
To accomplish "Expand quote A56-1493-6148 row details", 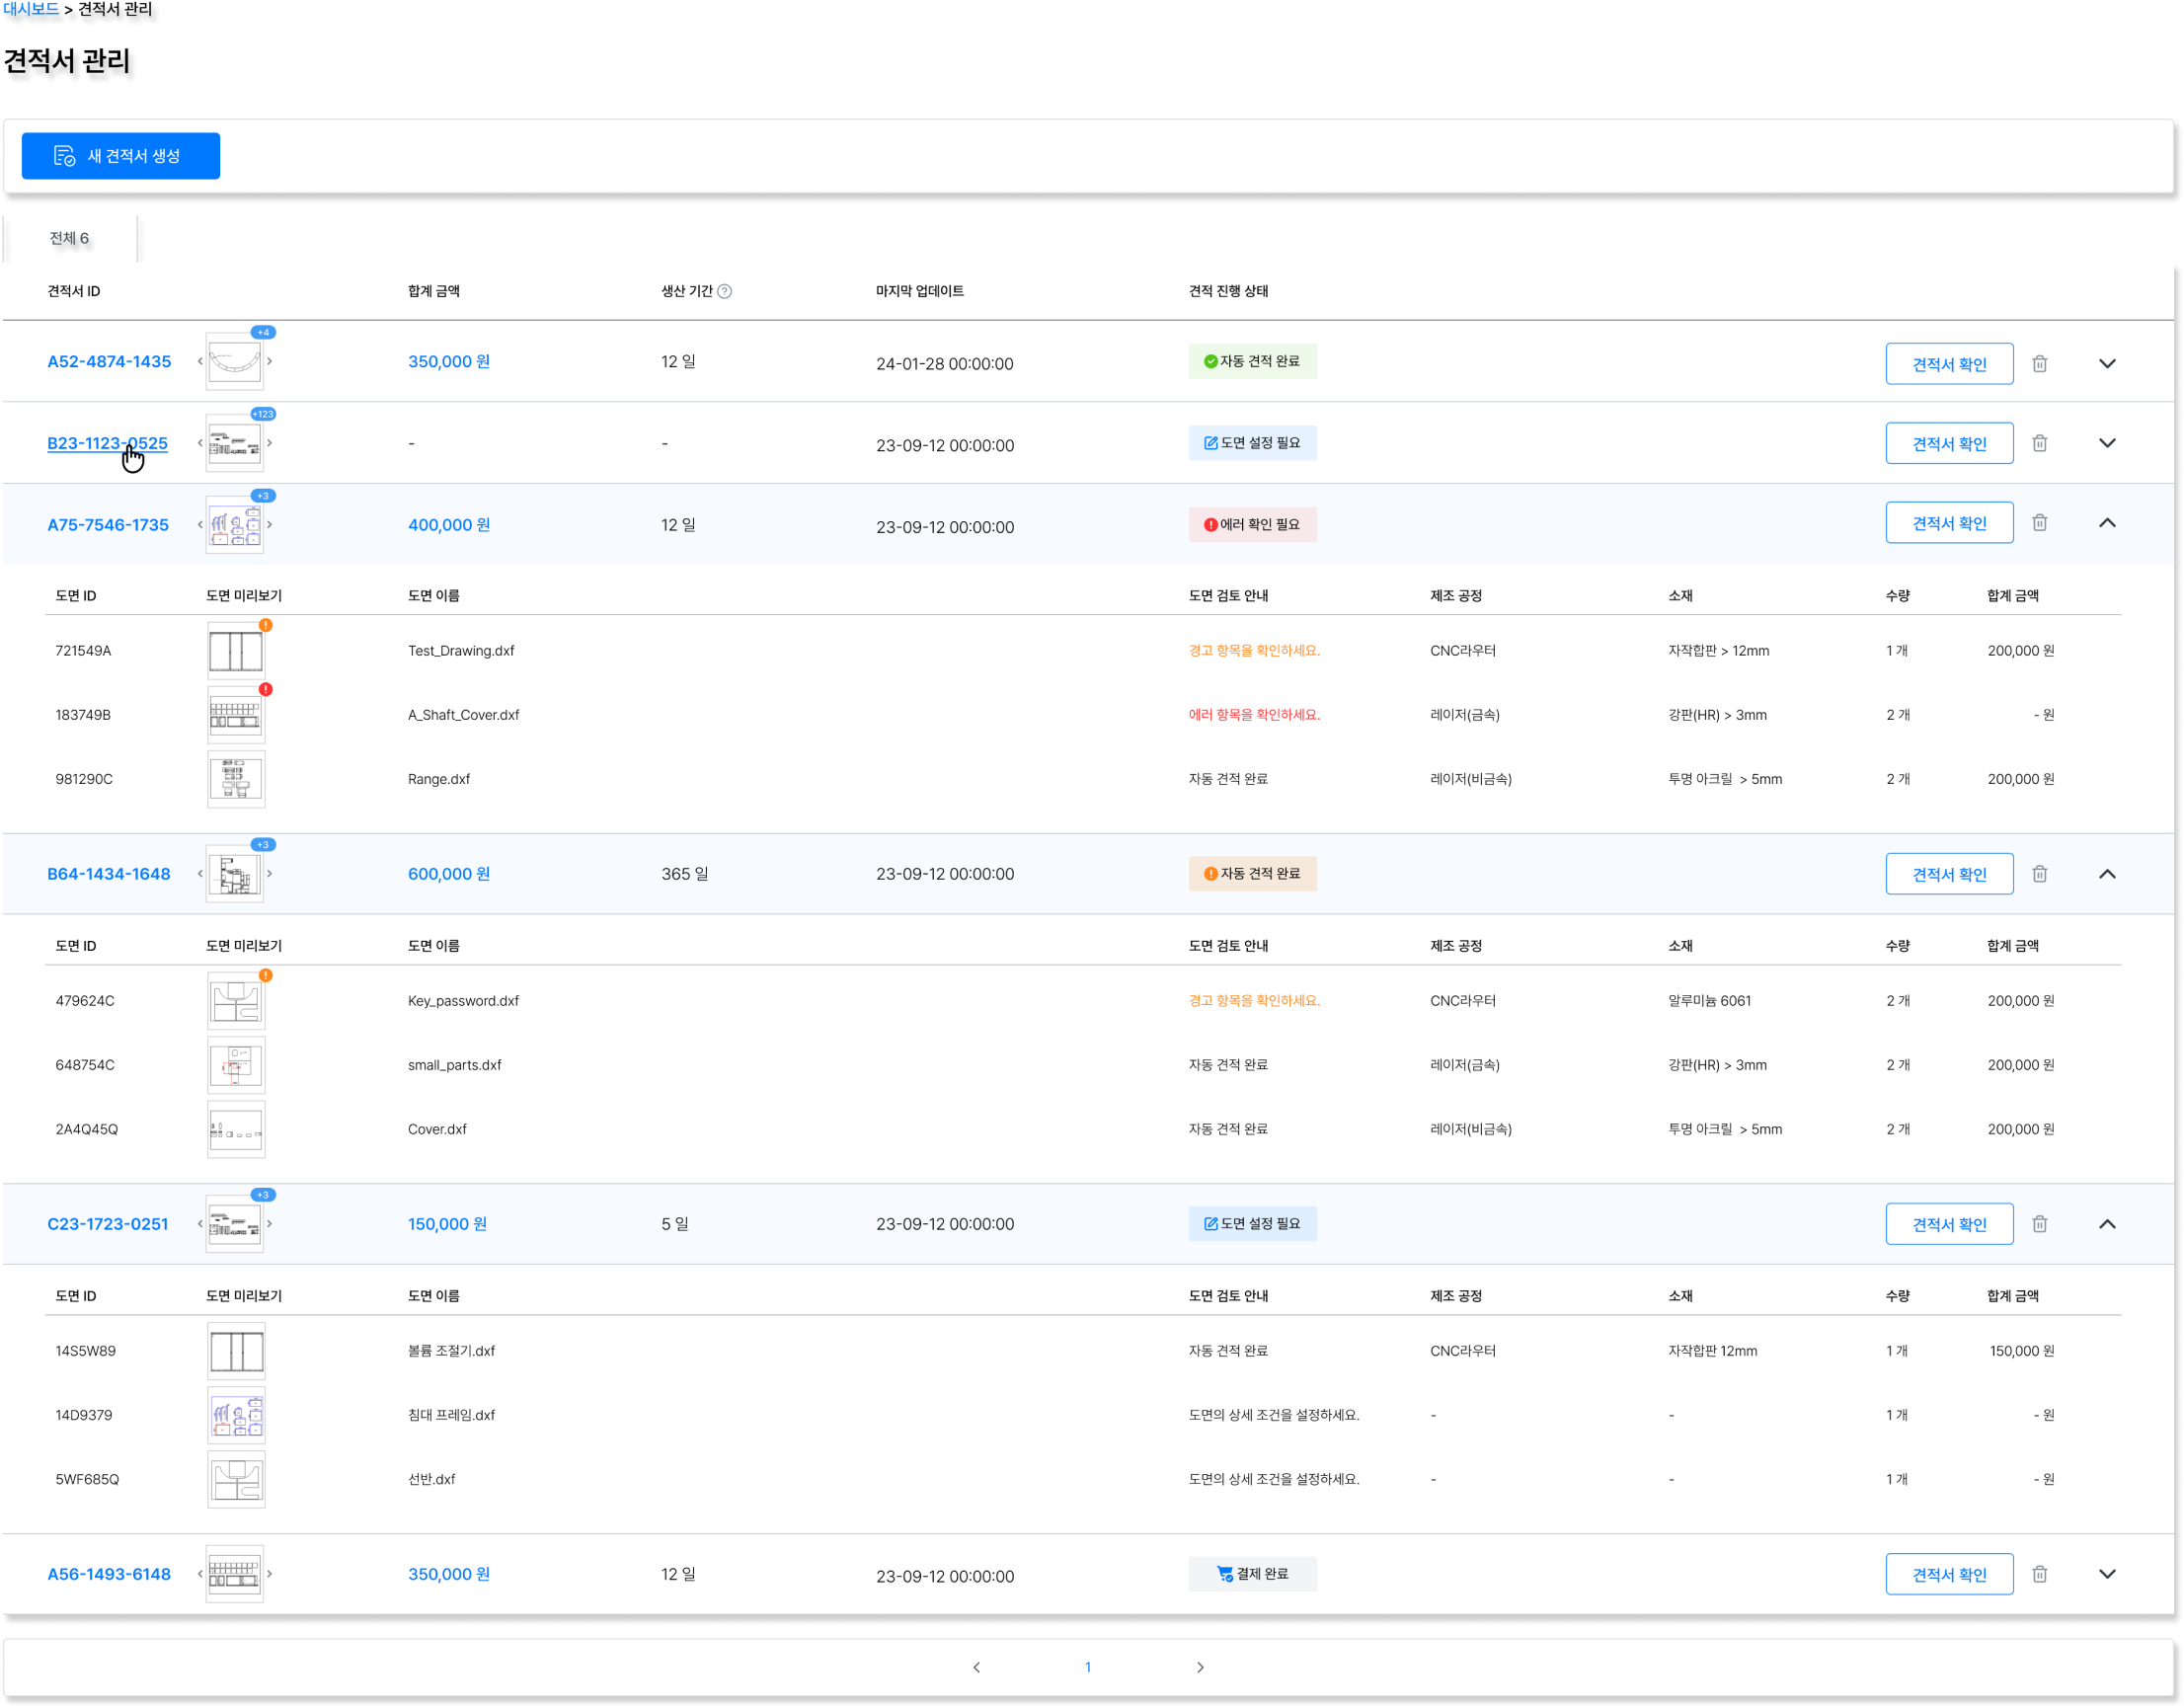I will (2107, 1574).
